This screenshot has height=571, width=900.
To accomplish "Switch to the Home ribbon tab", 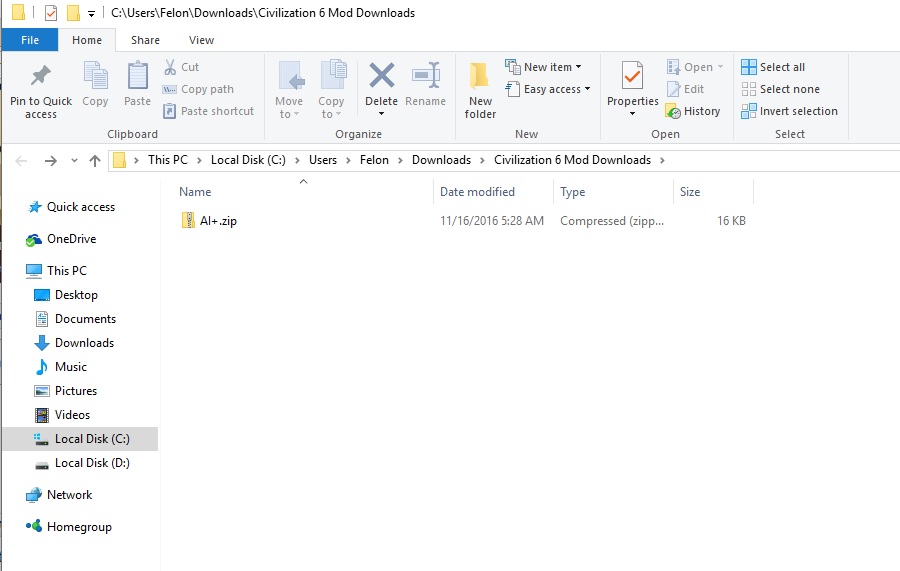I will click(x=87, y=40).
